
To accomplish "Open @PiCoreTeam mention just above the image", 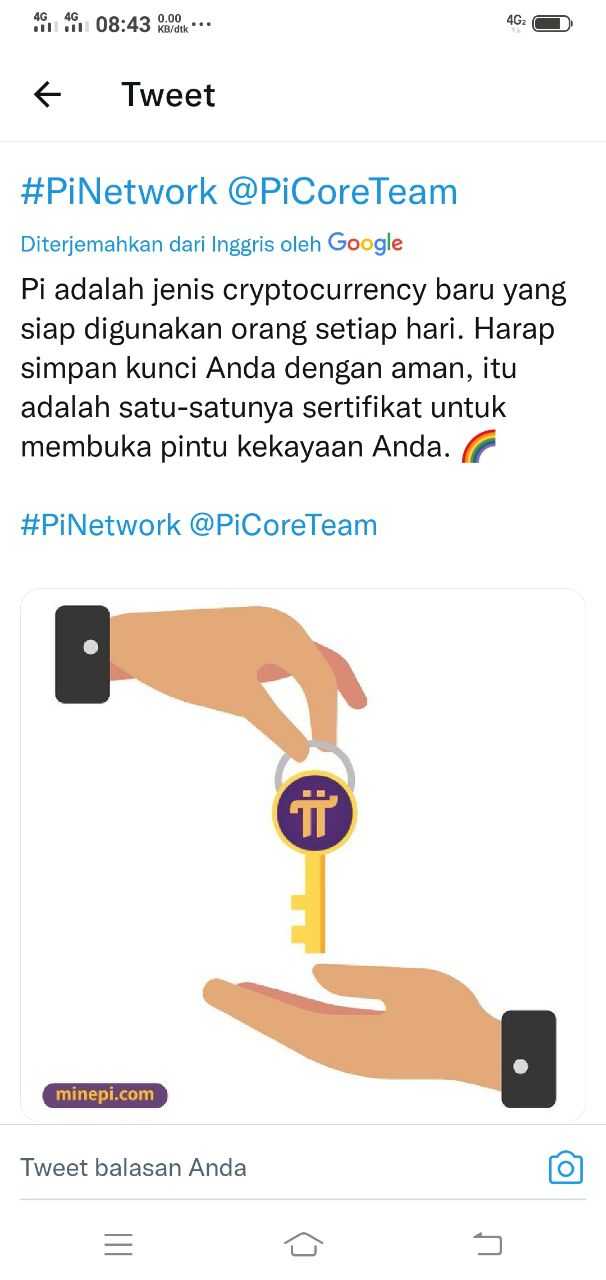I will tap(283, 525).
